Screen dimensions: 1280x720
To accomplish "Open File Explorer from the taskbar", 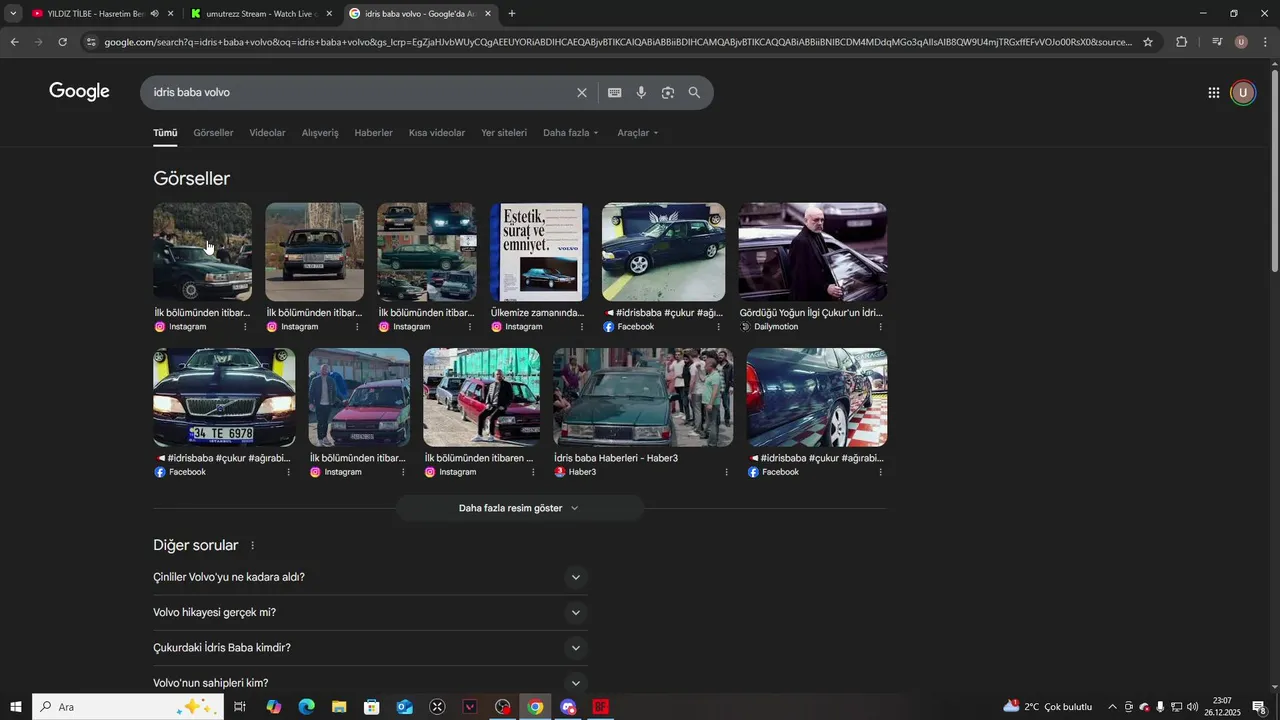I will [x=339, y=707].
